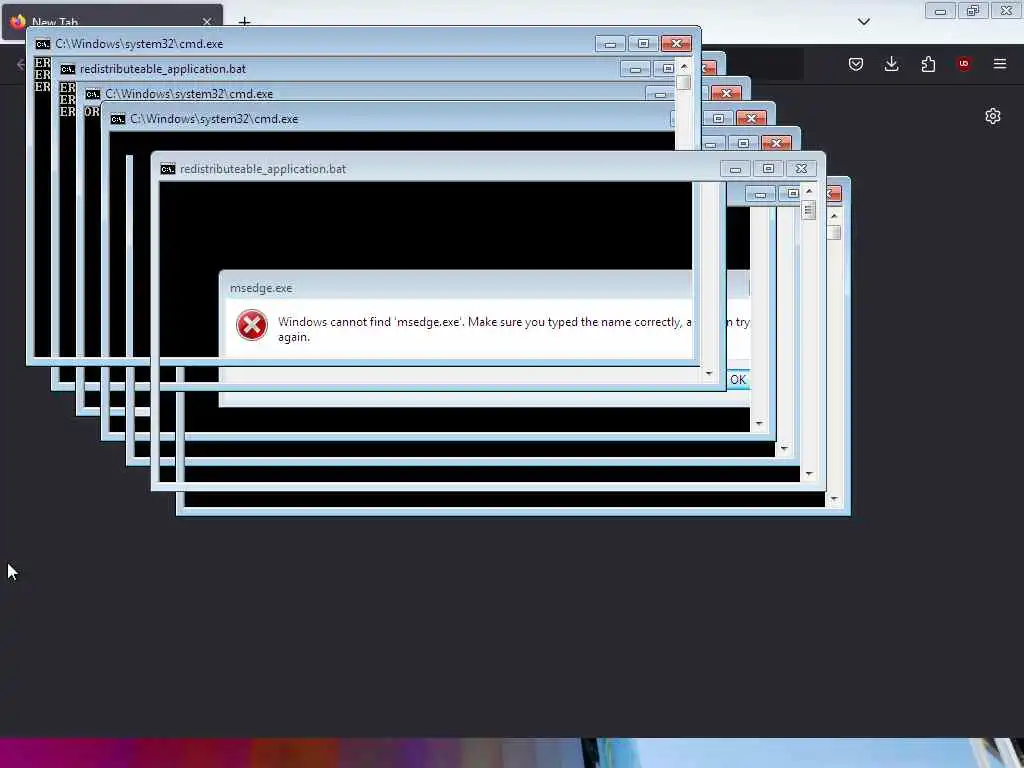Click OK in the msedge.exe error dialog
The width and height of the screenshot is (1024, 768).
tap(738, 379)
